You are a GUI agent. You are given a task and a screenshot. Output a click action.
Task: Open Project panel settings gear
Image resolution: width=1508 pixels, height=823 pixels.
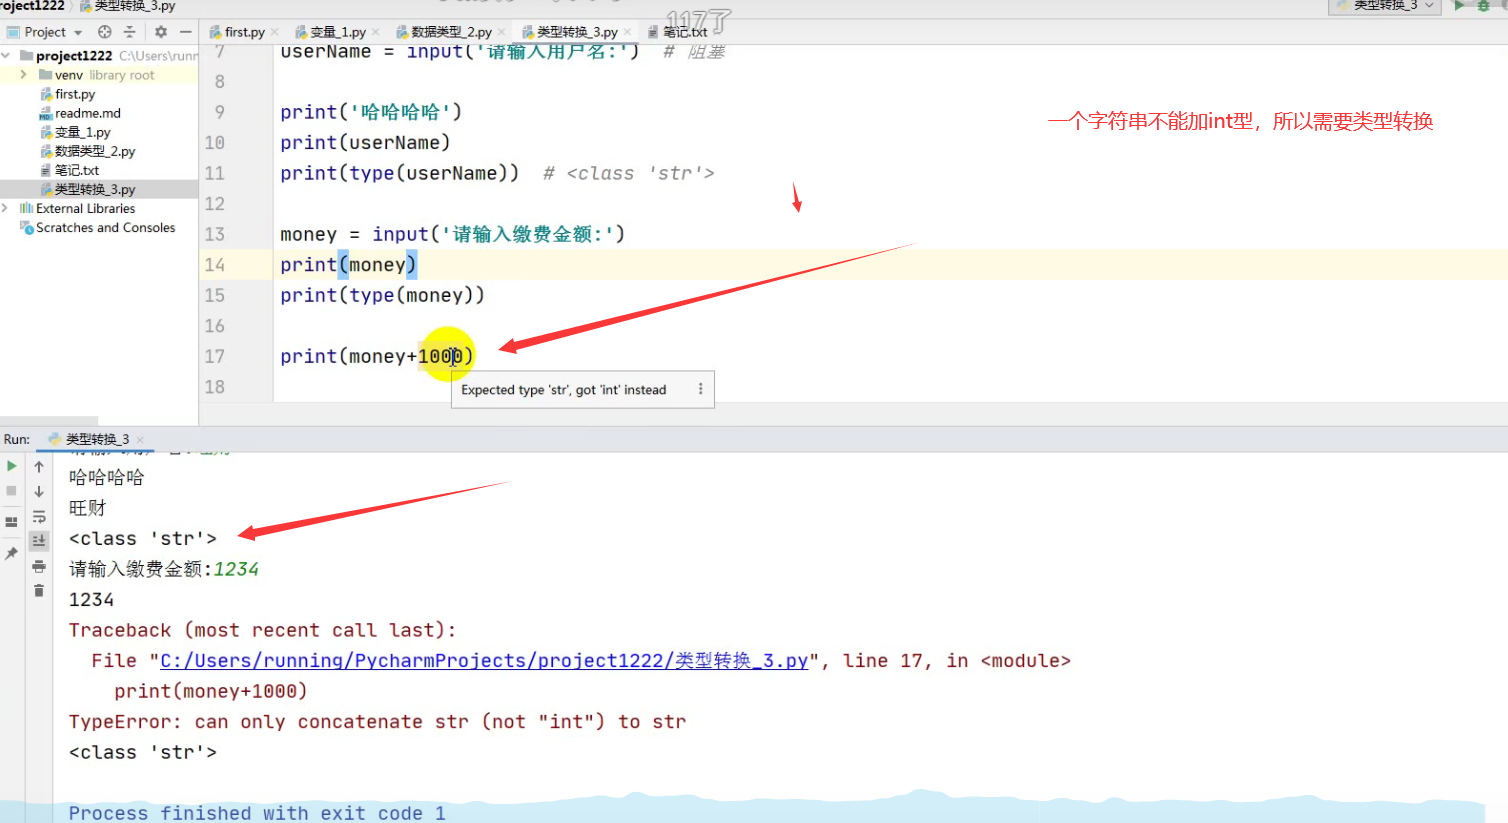coord(161,32)
